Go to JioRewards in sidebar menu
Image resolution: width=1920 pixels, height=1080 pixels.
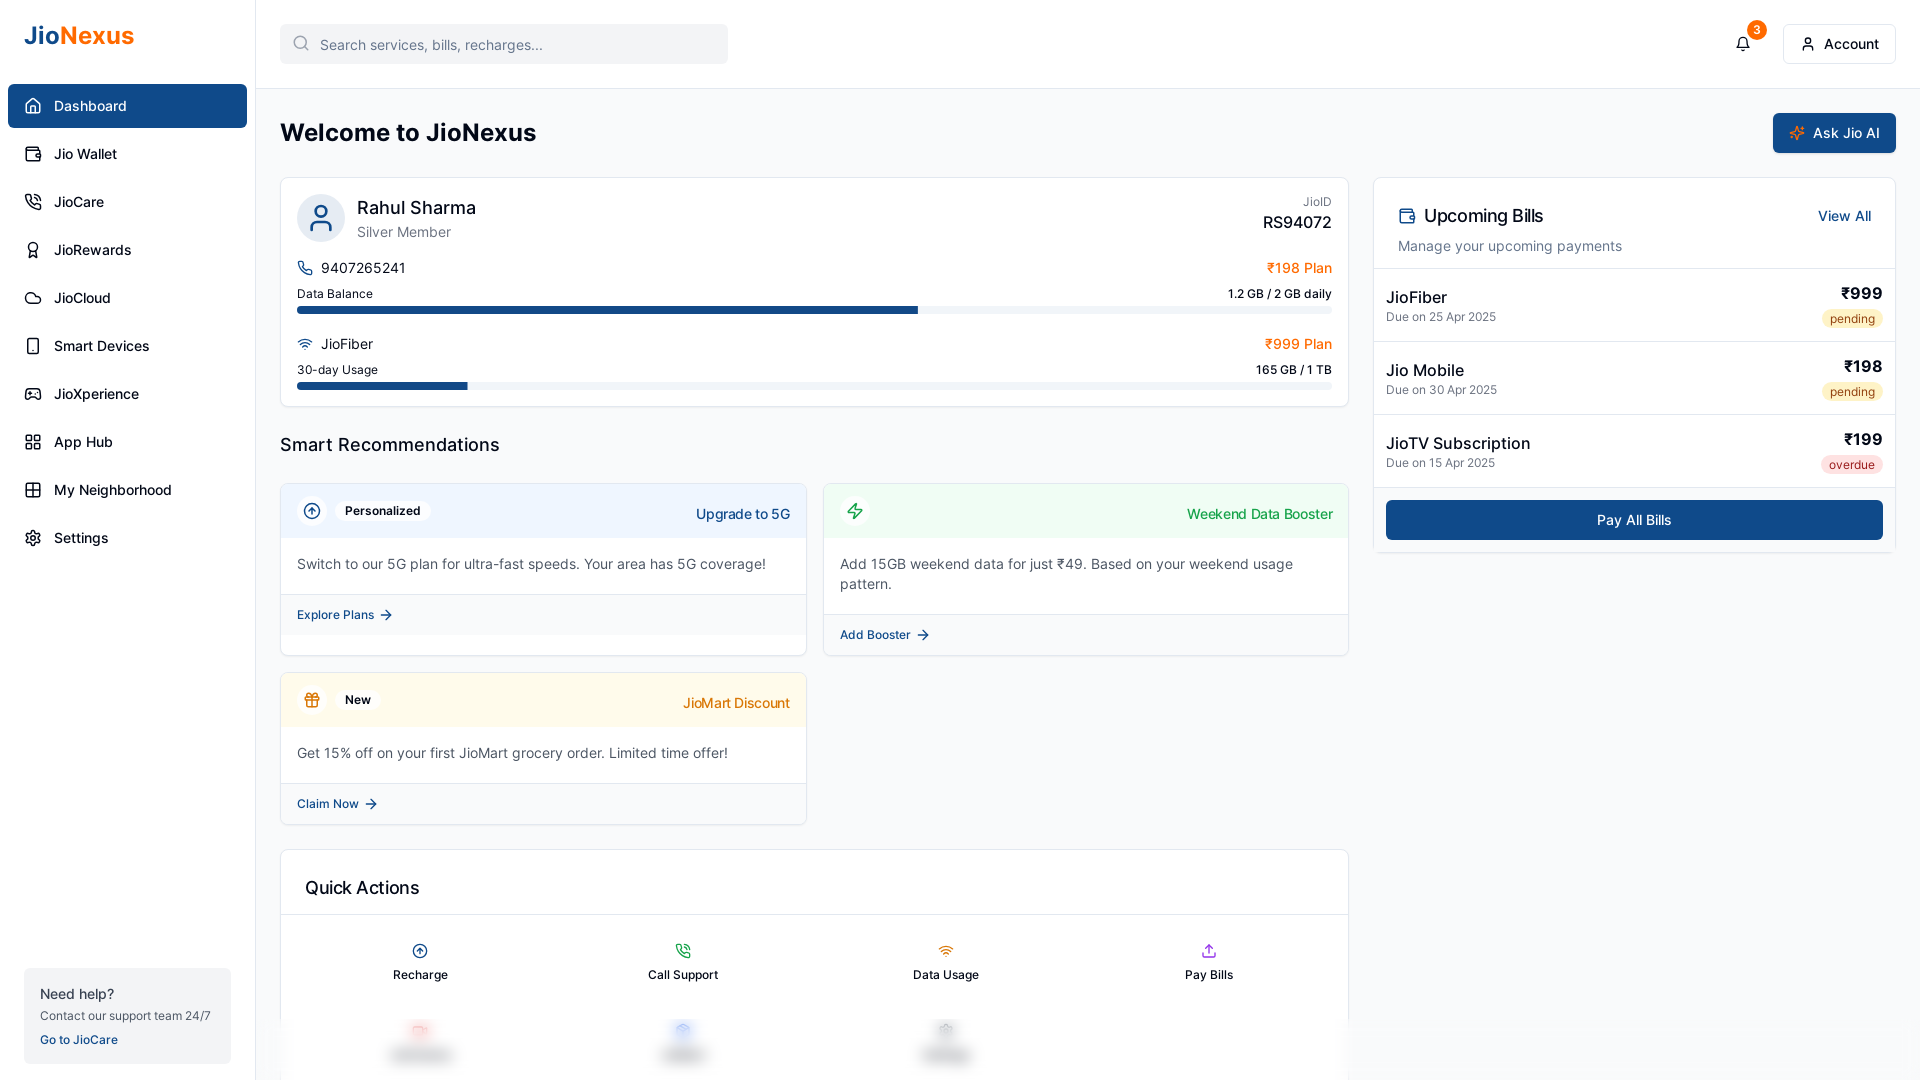pos(127,250)
